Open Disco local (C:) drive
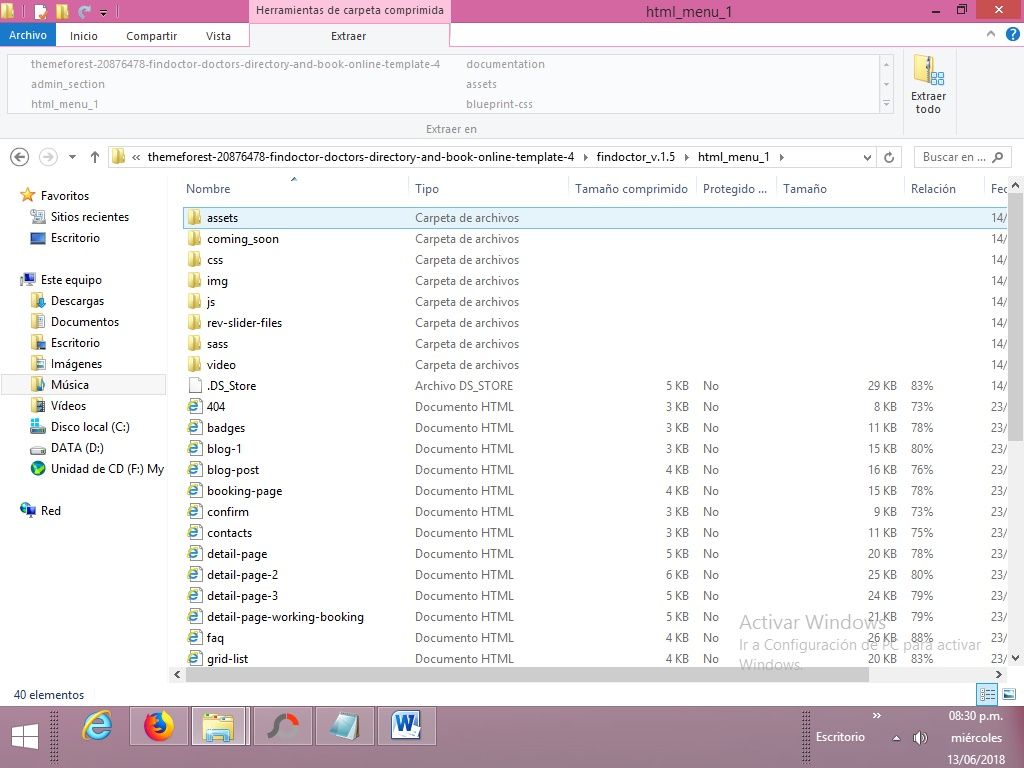1024x768 pixels. point(90,426)
